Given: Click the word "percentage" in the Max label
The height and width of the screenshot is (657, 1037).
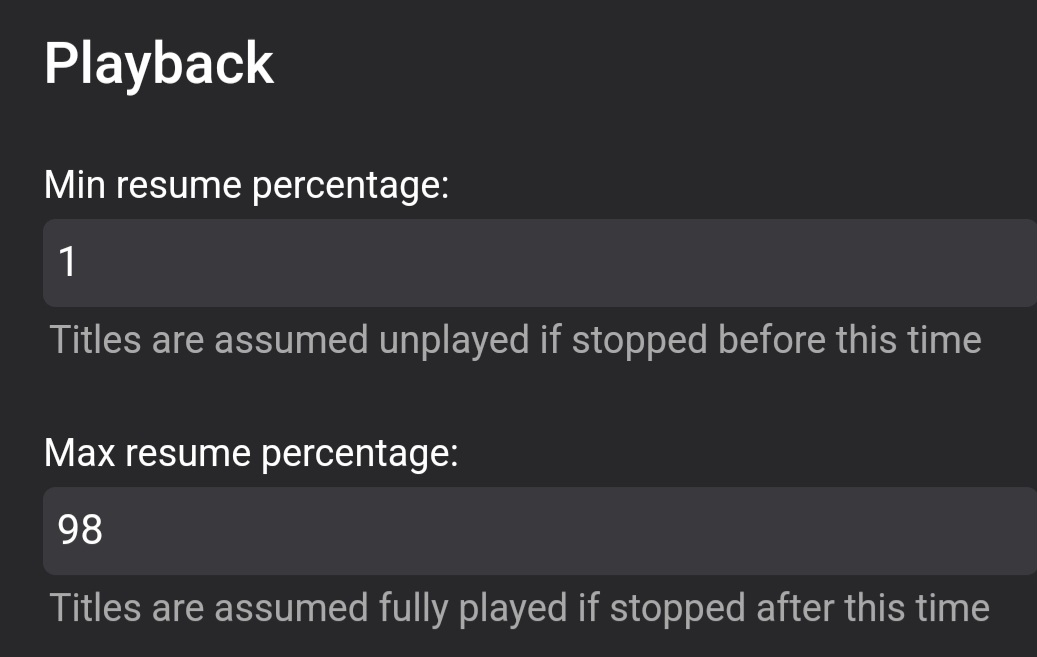Looking at the screenshot, I should (358, 454).
